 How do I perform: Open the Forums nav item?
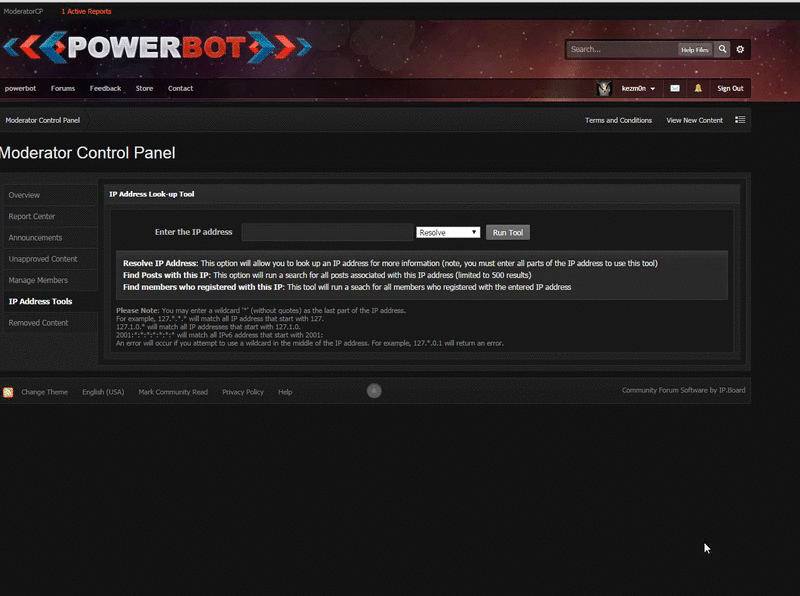pyautogui.click(x=63, y=88)
